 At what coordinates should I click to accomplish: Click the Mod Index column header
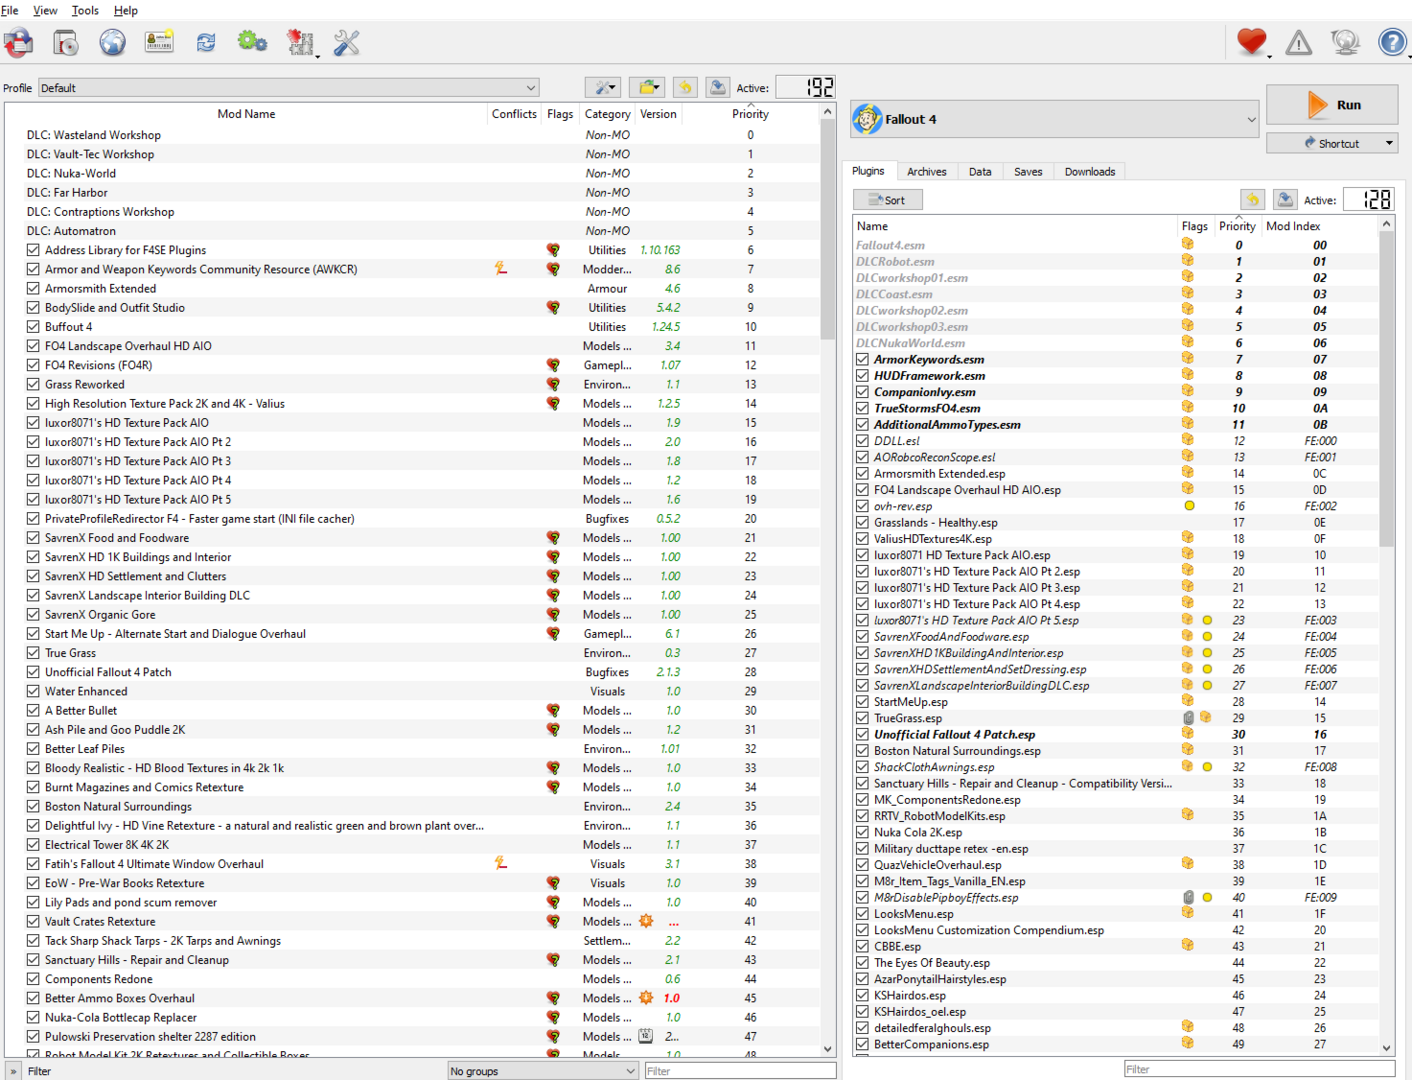tap(1293, 226)
